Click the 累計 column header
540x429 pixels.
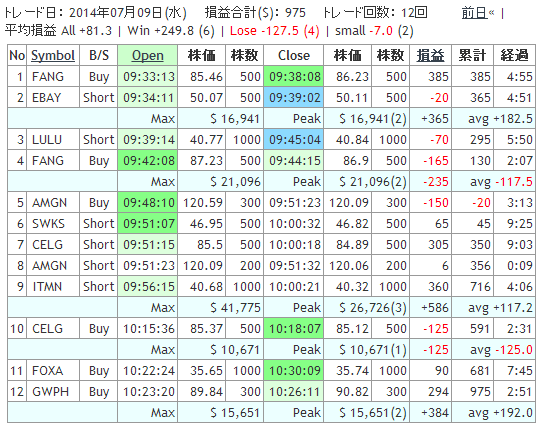(x=472, y=55)
